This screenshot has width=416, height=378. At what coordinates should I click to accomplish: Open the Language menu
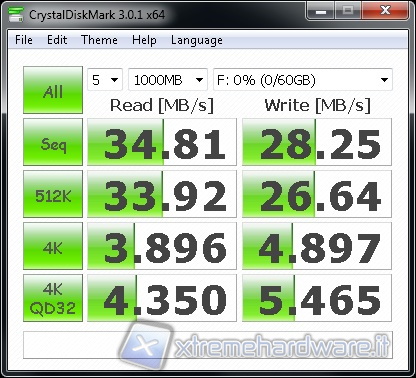click(x=197, y=40)
